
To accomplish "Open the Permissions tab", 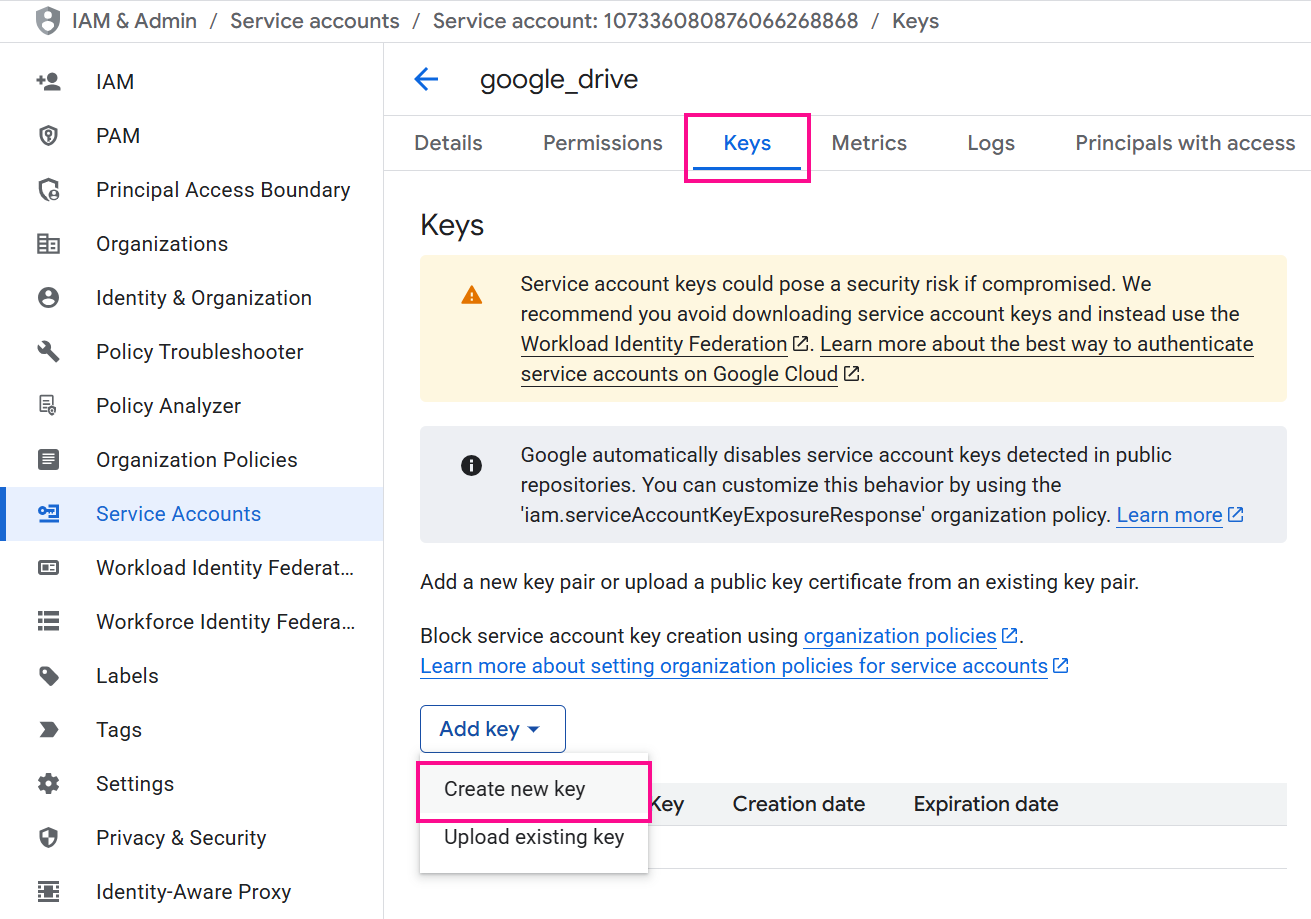I will point(601,143).
